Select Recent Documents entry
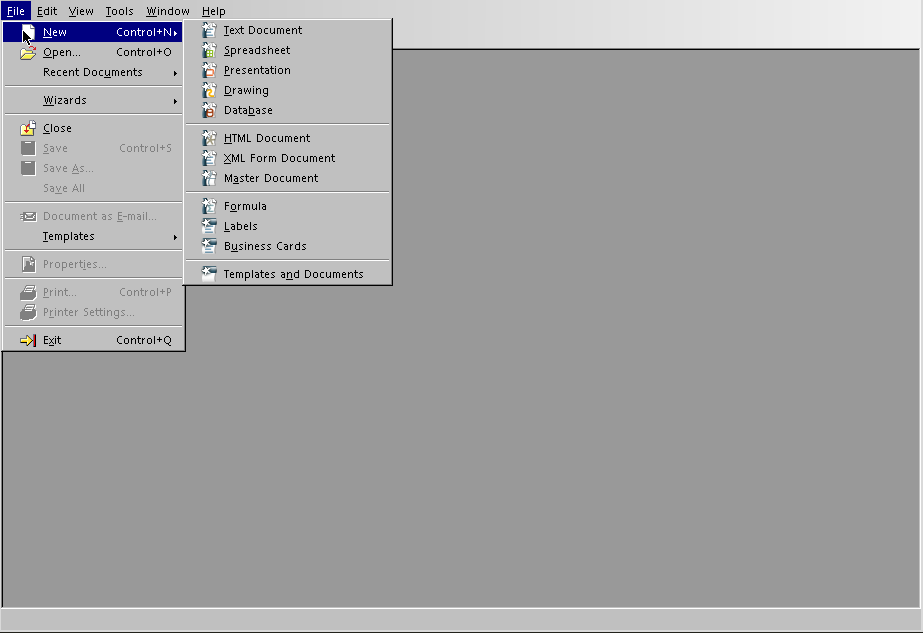The image size is (923, 633). 93,72
